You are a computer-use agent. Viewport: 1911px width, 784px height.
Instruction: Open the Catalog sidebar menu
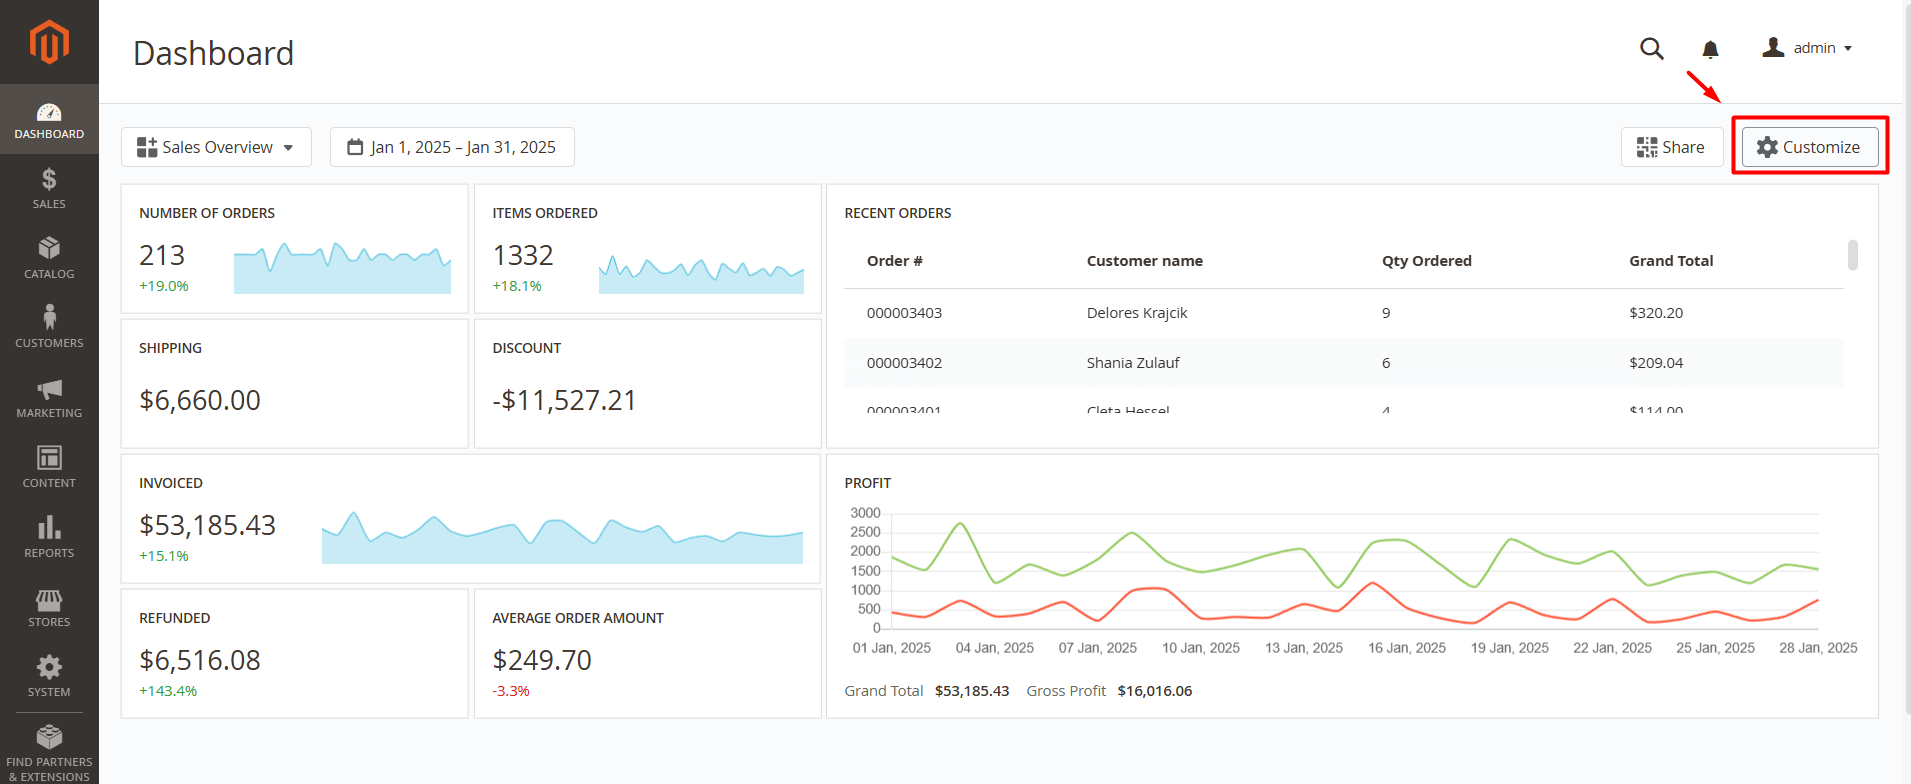tap(49, 258)
